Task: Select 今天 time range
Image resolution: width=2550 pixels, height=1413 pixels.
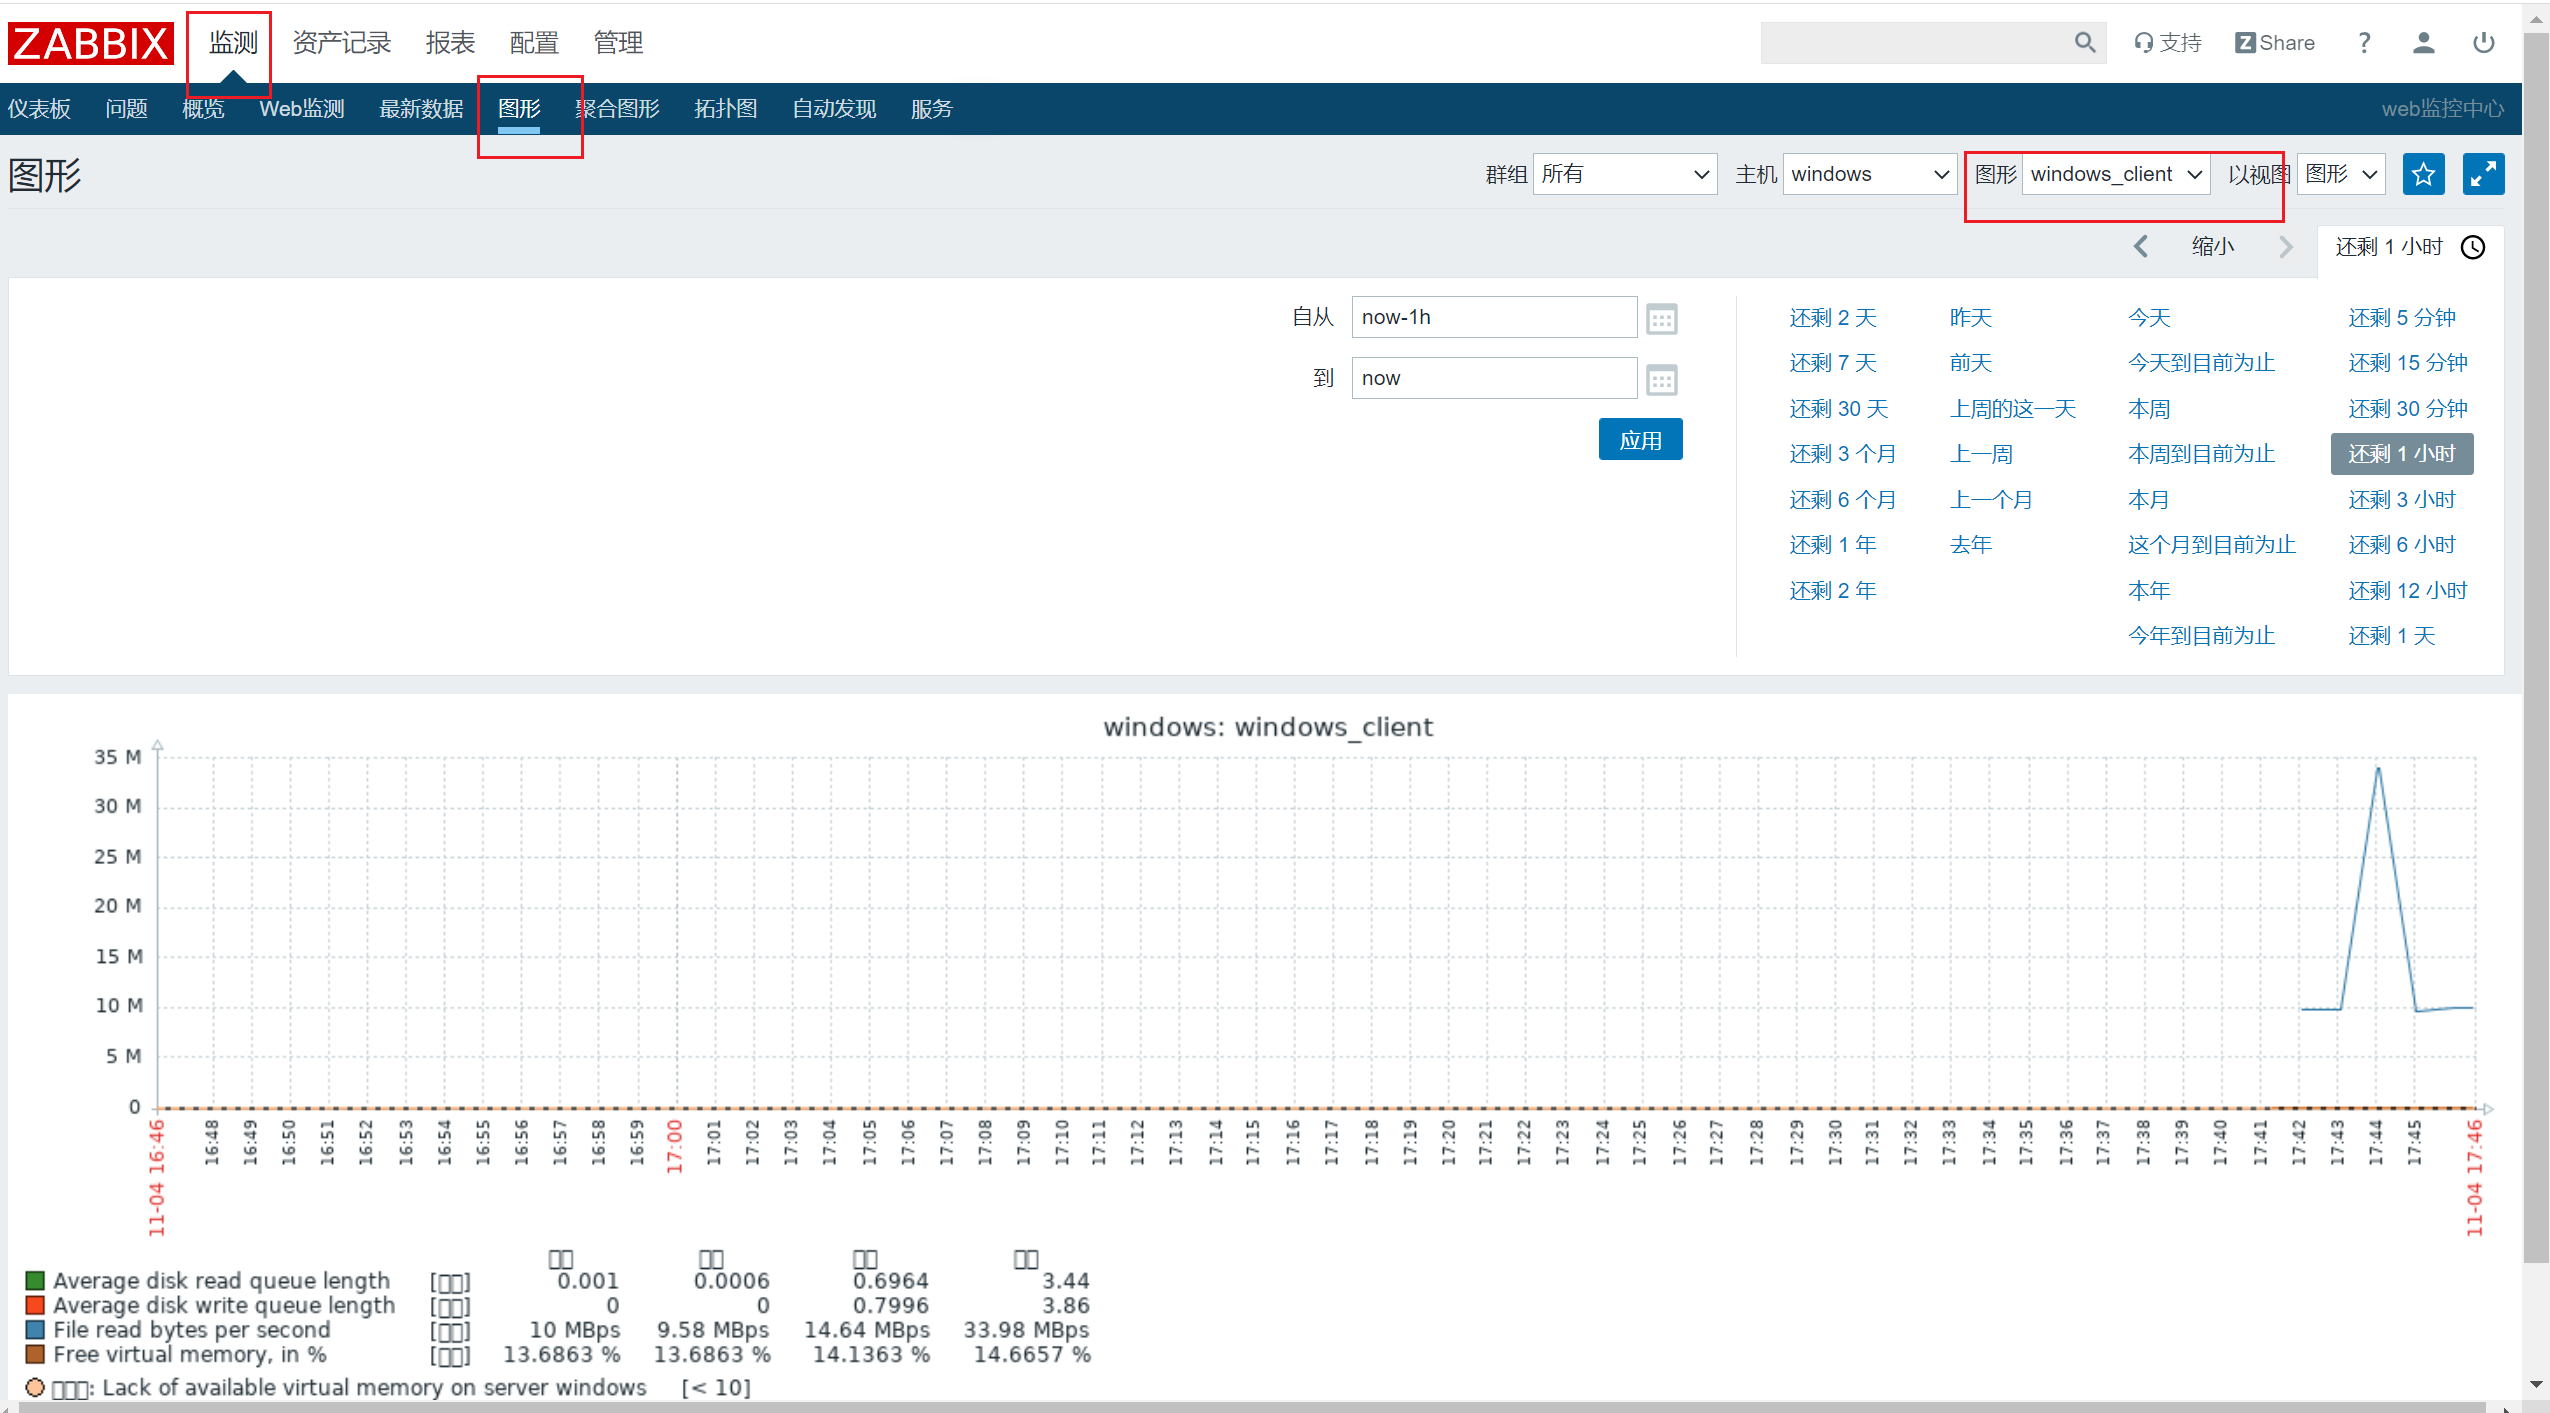Action: coord(2149,318)
